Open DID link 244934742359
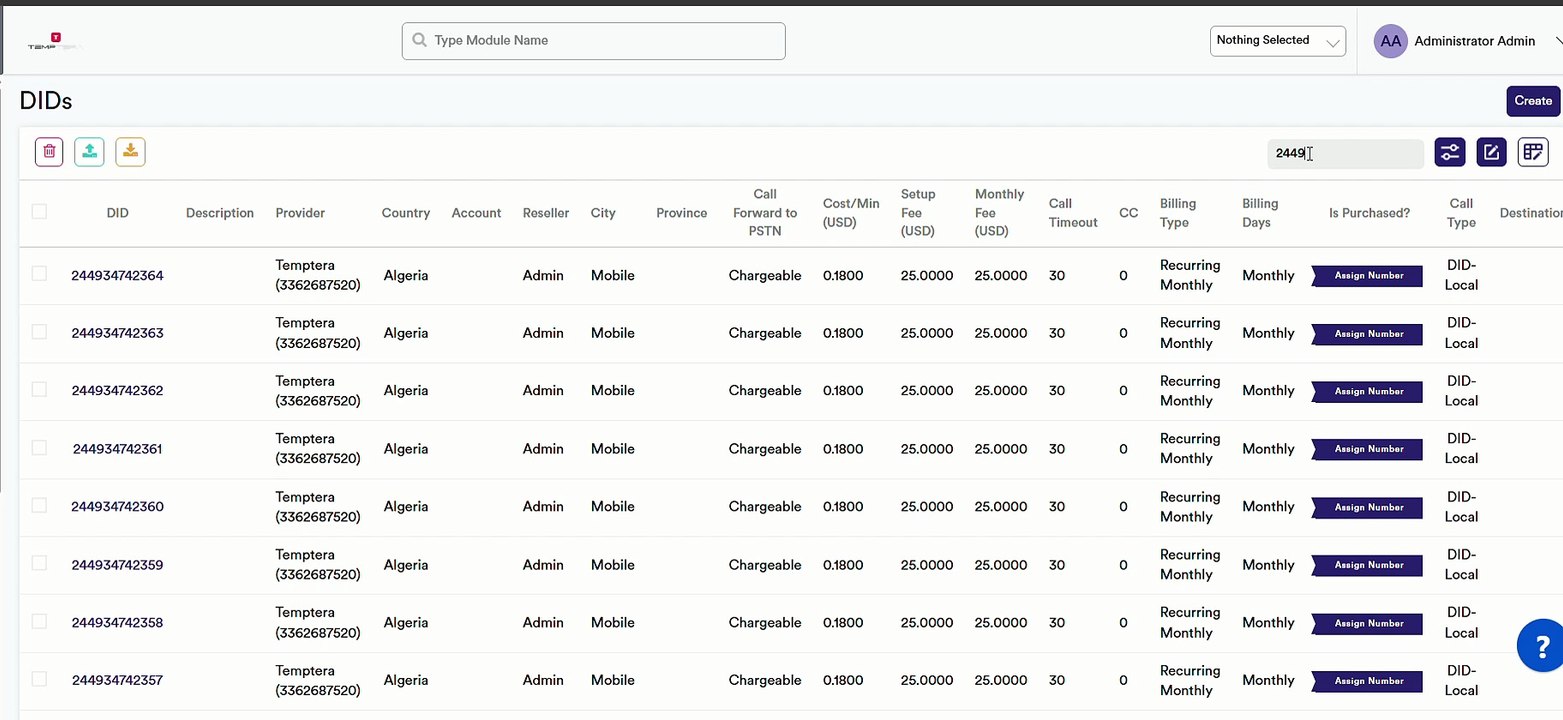This screenshot has height=720, width=1563. tap(117, 565)
